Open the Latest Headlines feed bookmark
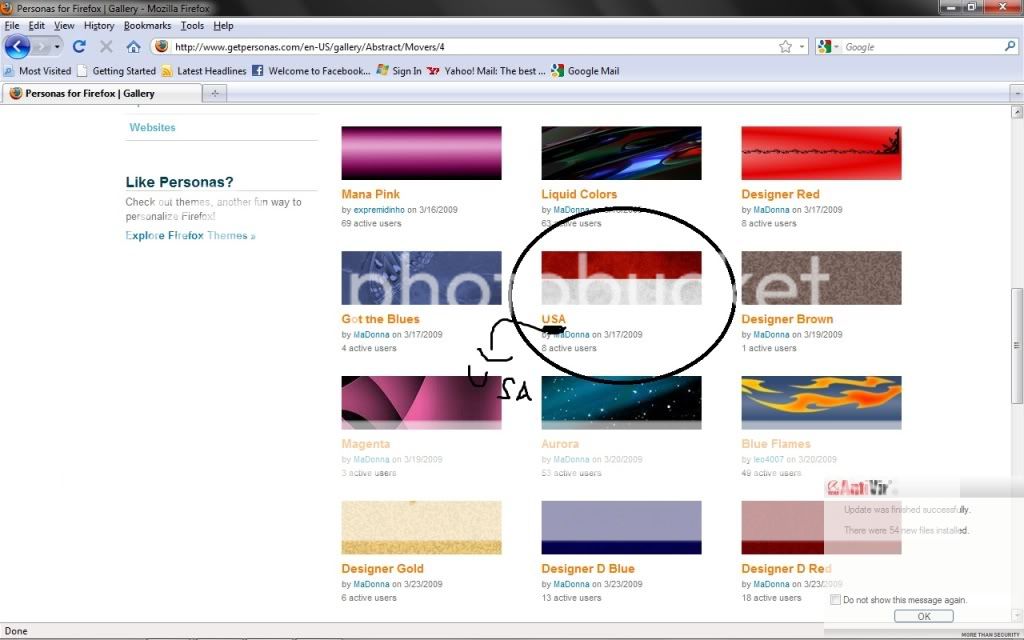 click(x=204, y=71)
